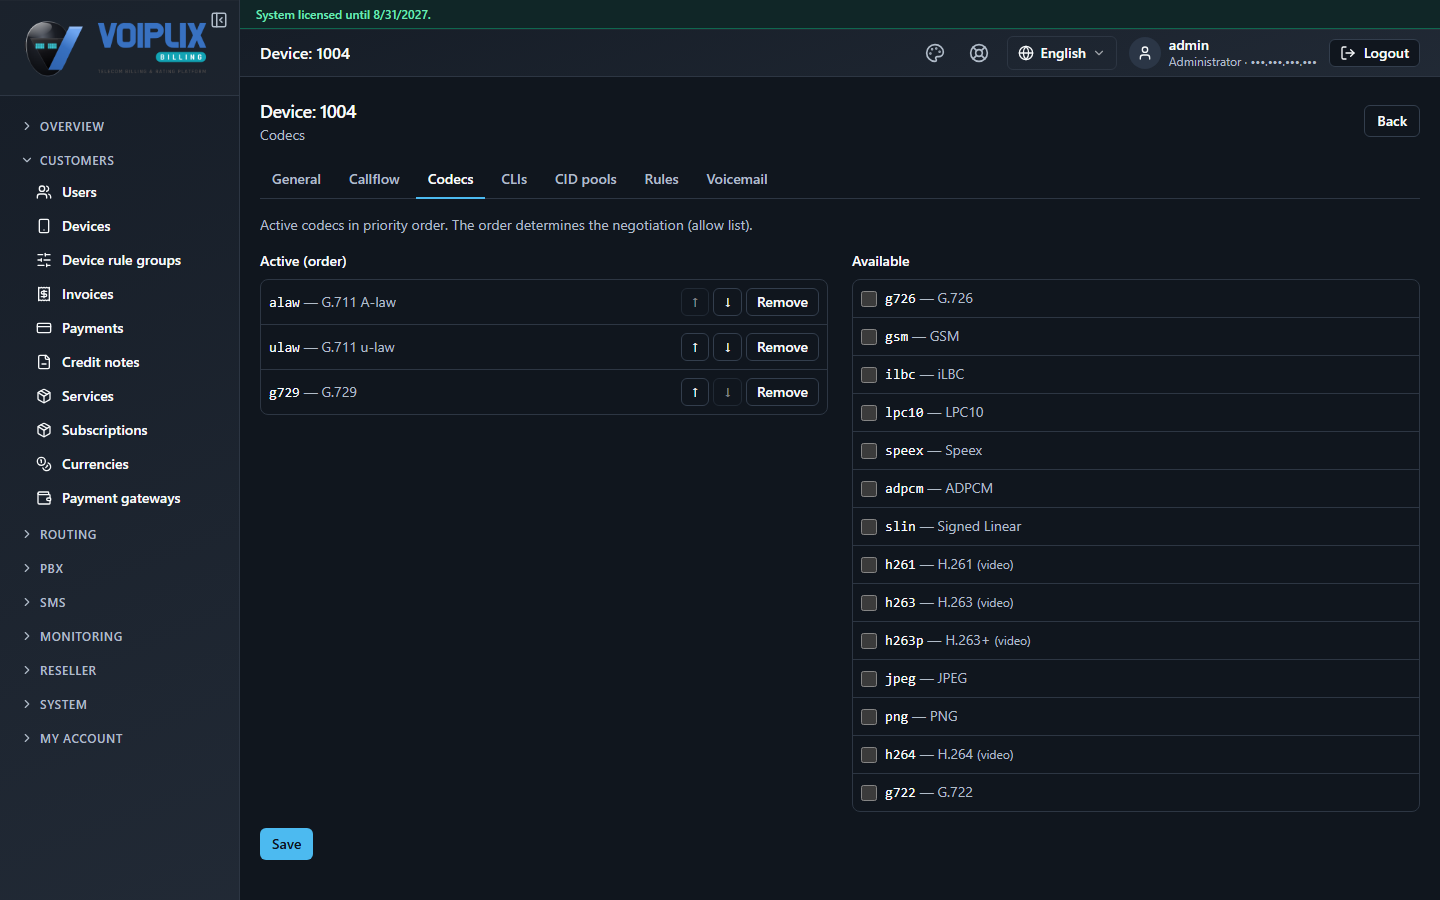
Task: Check the gsm codec
Action: click(869, 337)
